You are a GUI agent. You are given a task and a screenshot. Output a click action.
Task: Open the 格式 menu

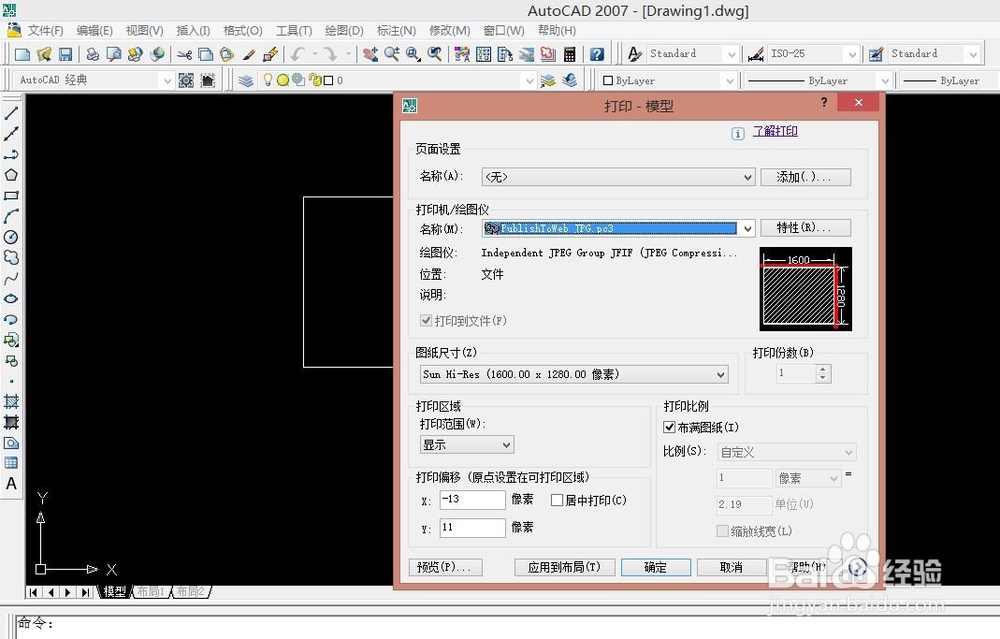click(x=241, y=30)
